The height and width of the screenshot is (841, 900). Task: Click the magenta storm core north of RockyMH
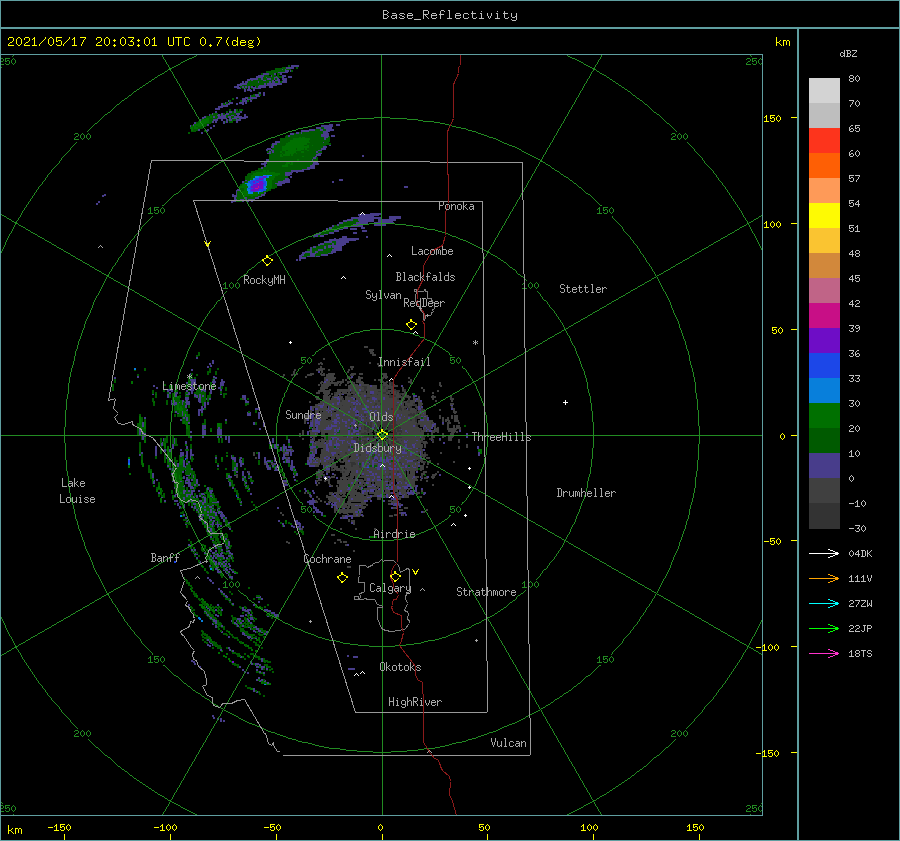coord(258,184)
